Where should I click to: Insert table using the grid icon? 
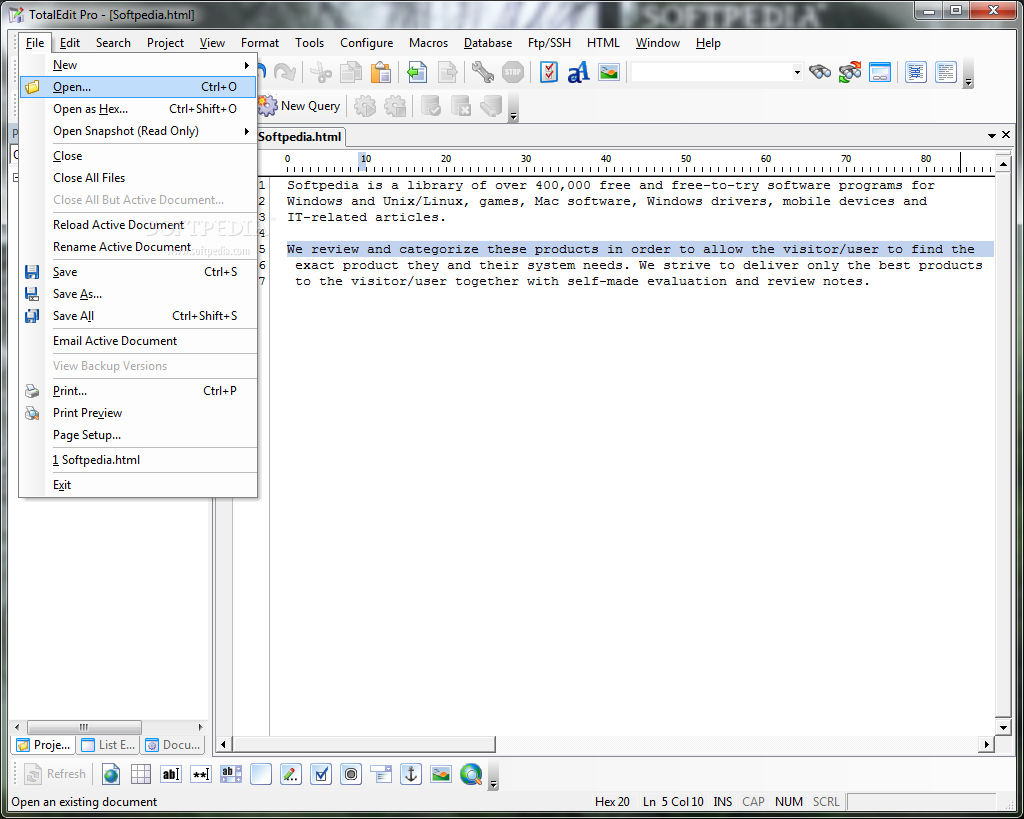[140, 774]
